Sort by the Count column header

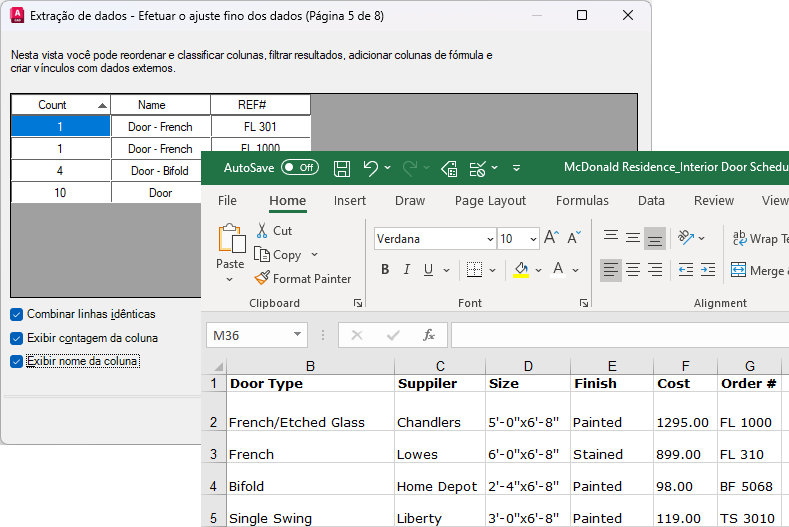pos(60,105)
